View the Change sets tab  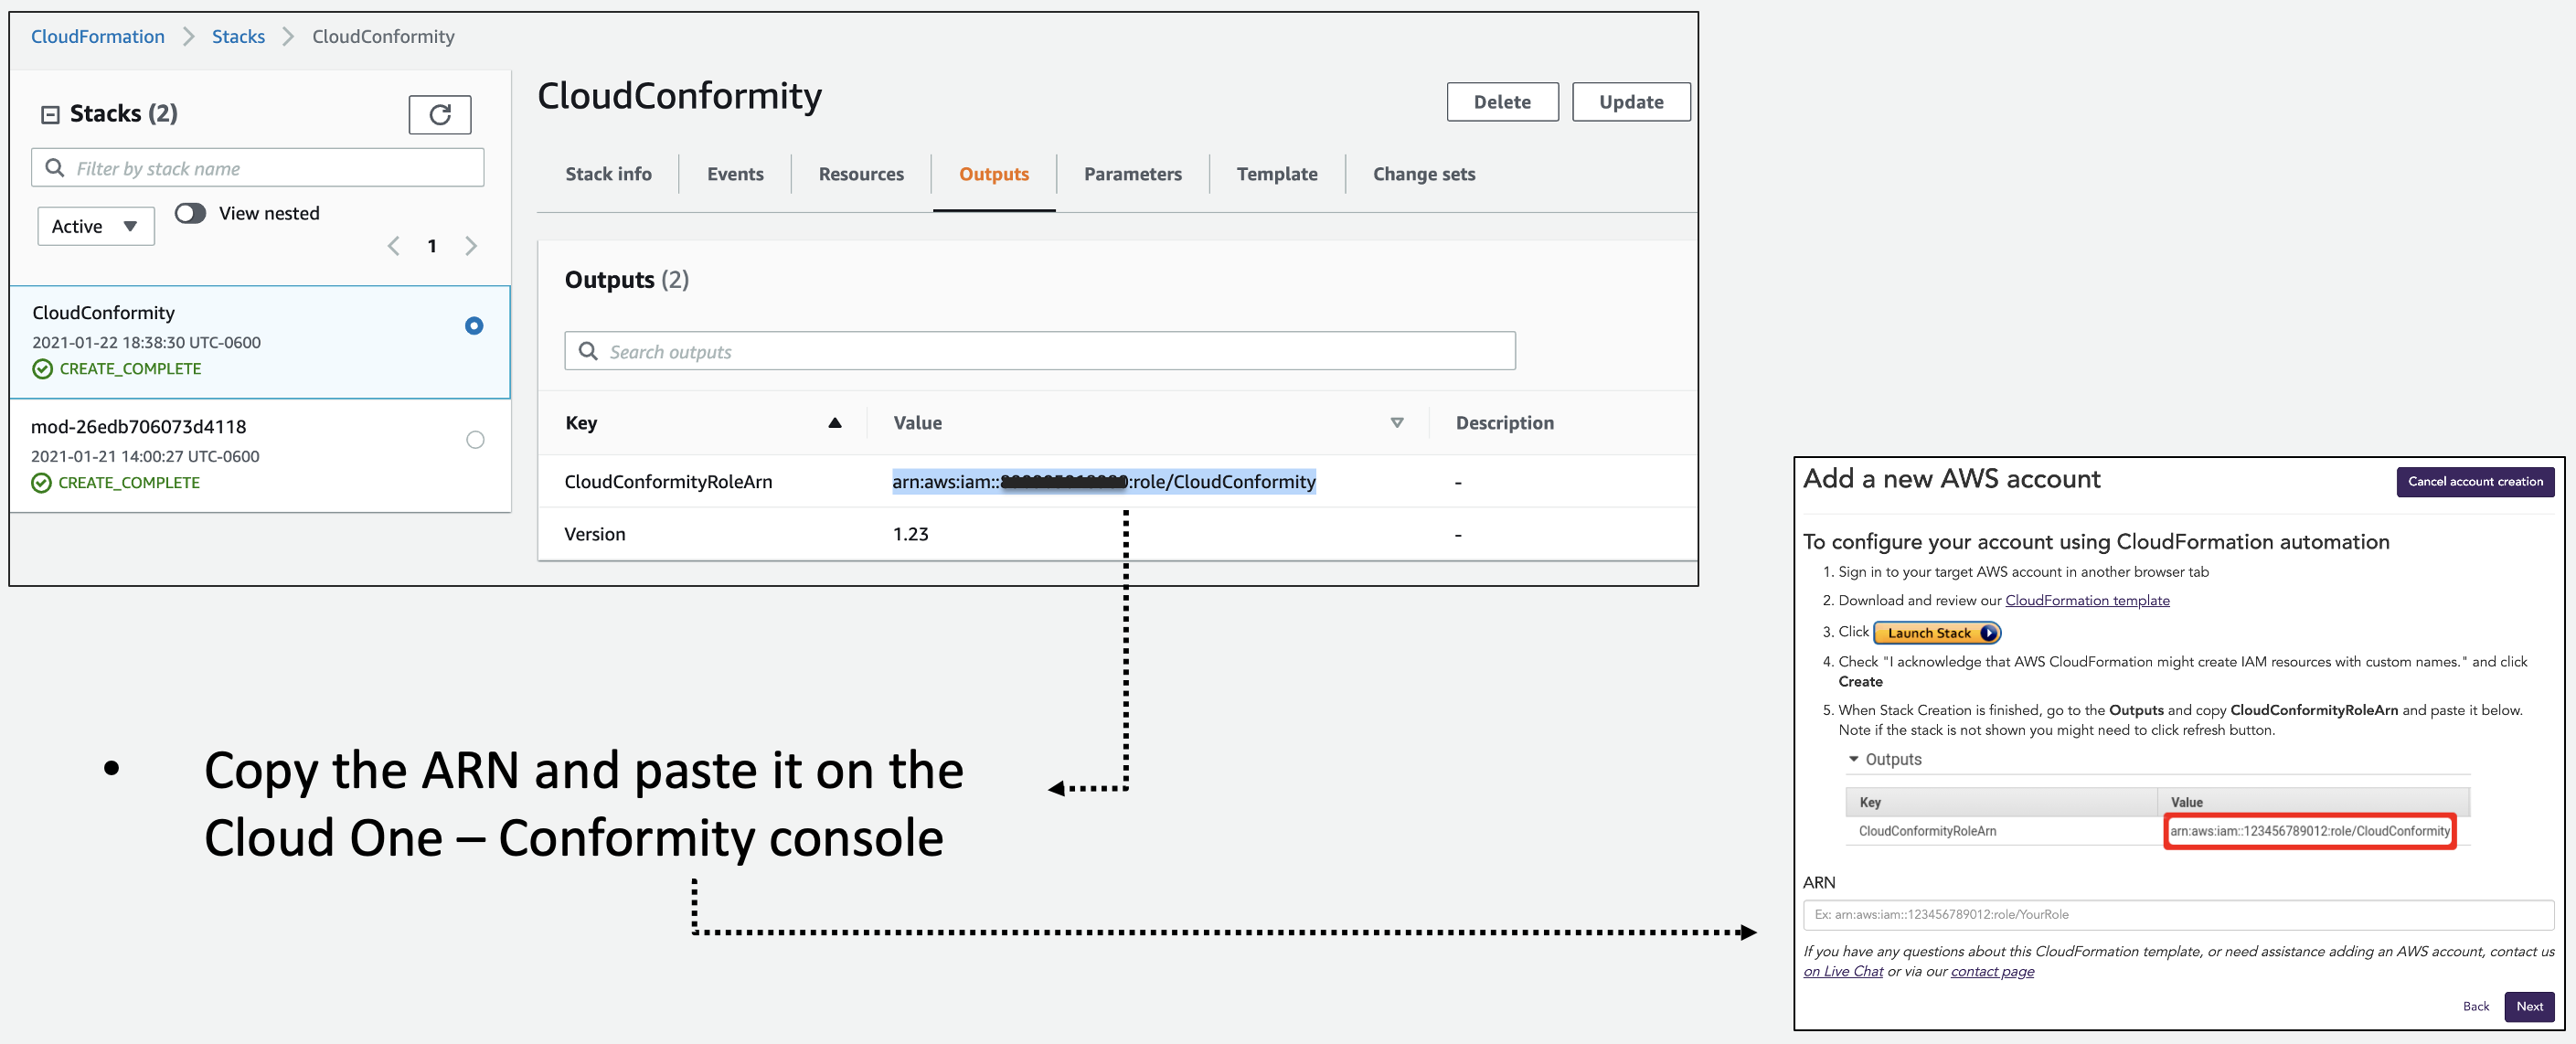1424,174
